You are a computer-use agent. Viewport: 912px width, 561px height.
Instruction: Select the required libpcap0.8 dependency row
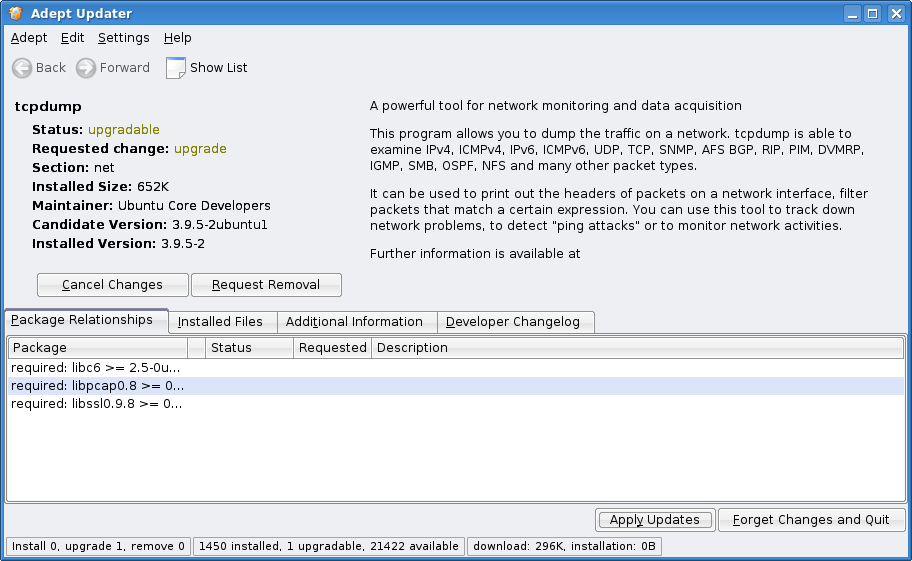[98, 386]
